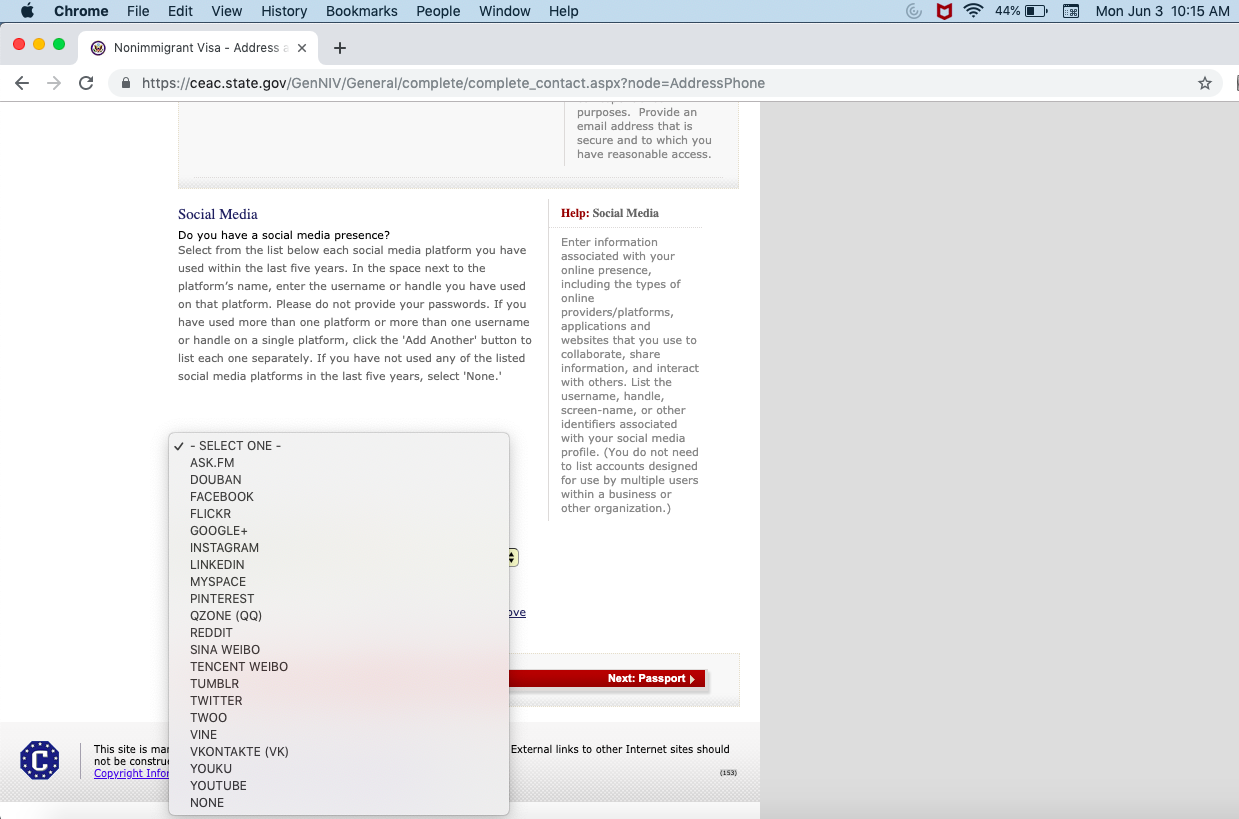Open the Help menu
Viewport: 1239px width, 819px height.
pyautogui.click(x=564, y=11)
